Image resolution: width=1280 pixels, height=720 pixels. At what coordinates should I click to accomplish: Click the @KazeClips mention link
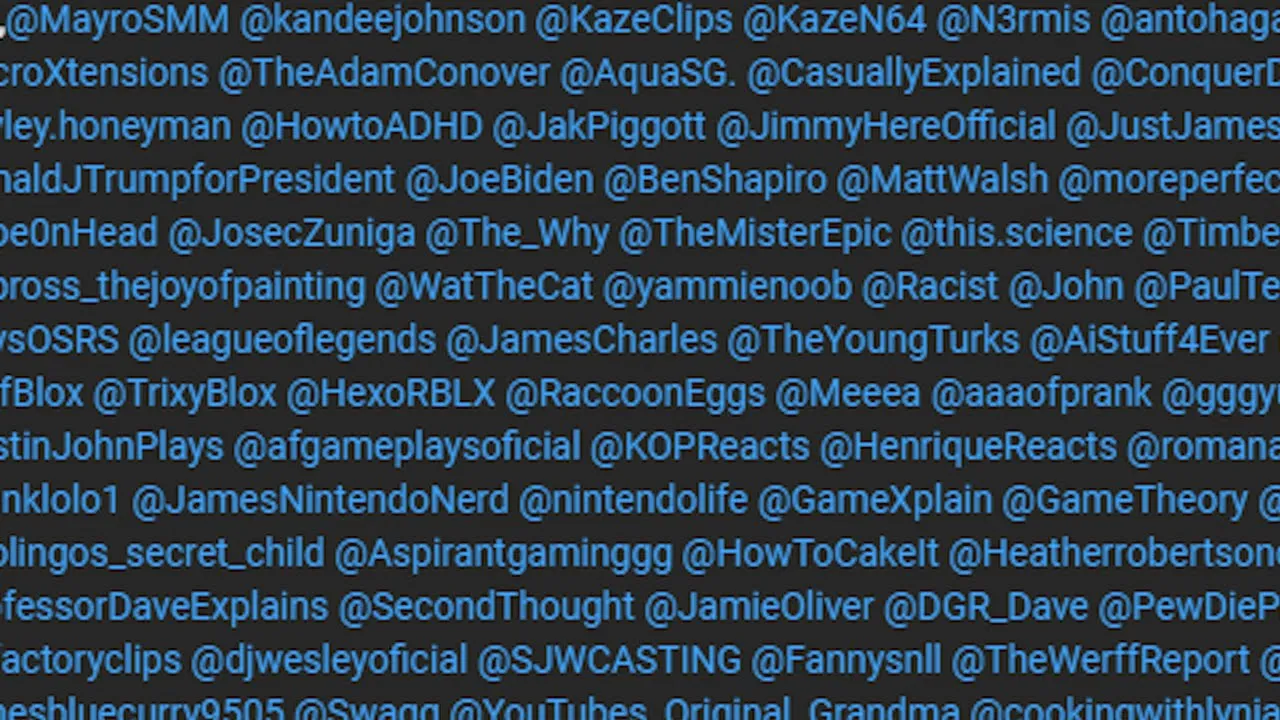tap(634, 20)
